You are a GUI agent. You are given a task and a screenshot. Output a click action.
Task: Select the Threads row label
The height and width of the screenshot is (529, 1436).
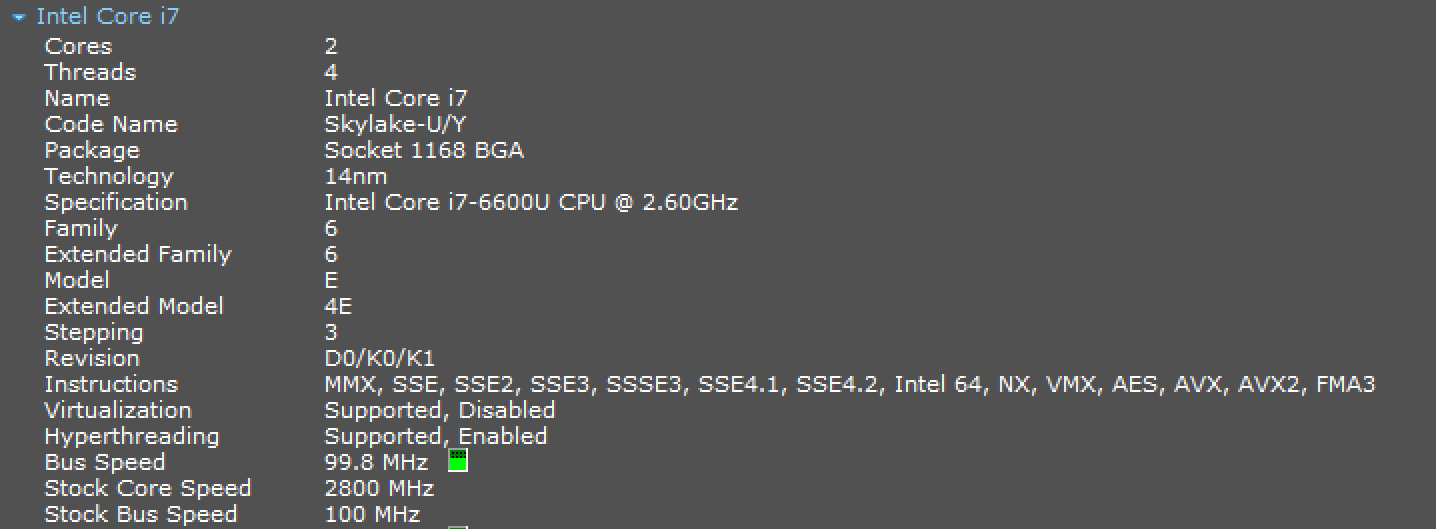point(90,72)
